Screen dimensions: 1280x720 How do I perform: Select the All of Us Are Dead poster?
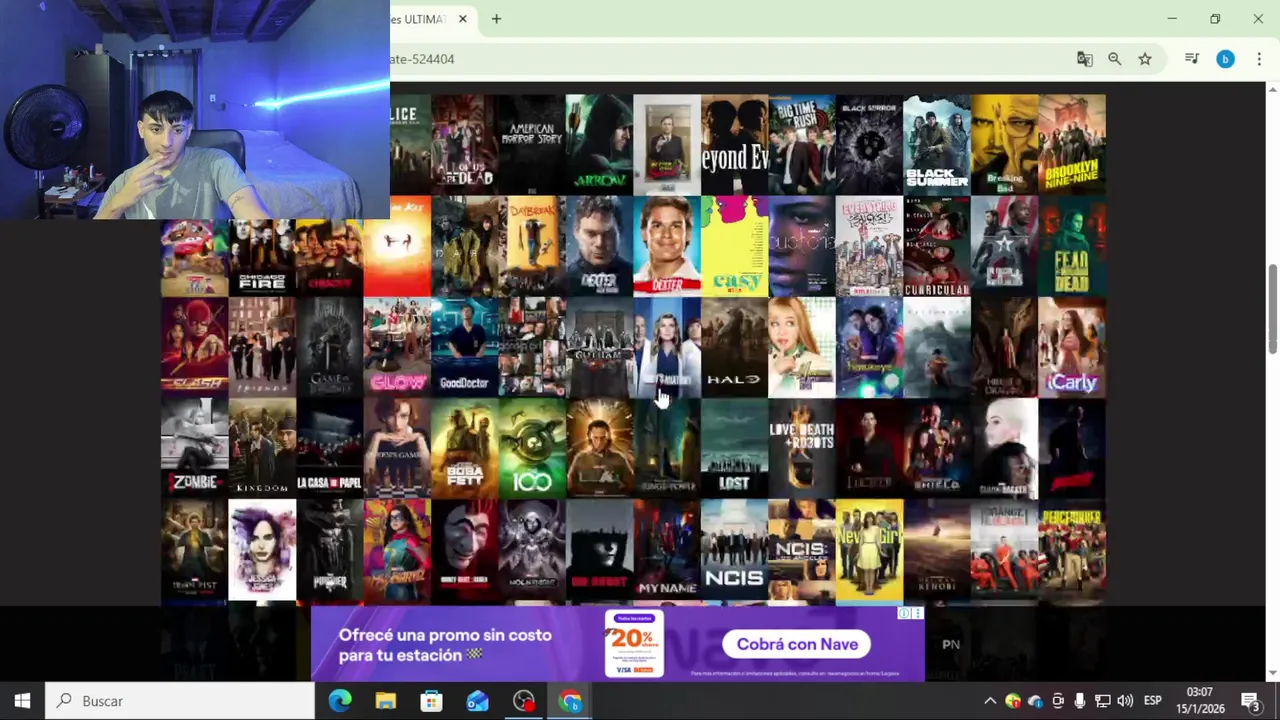click(464, 145)
